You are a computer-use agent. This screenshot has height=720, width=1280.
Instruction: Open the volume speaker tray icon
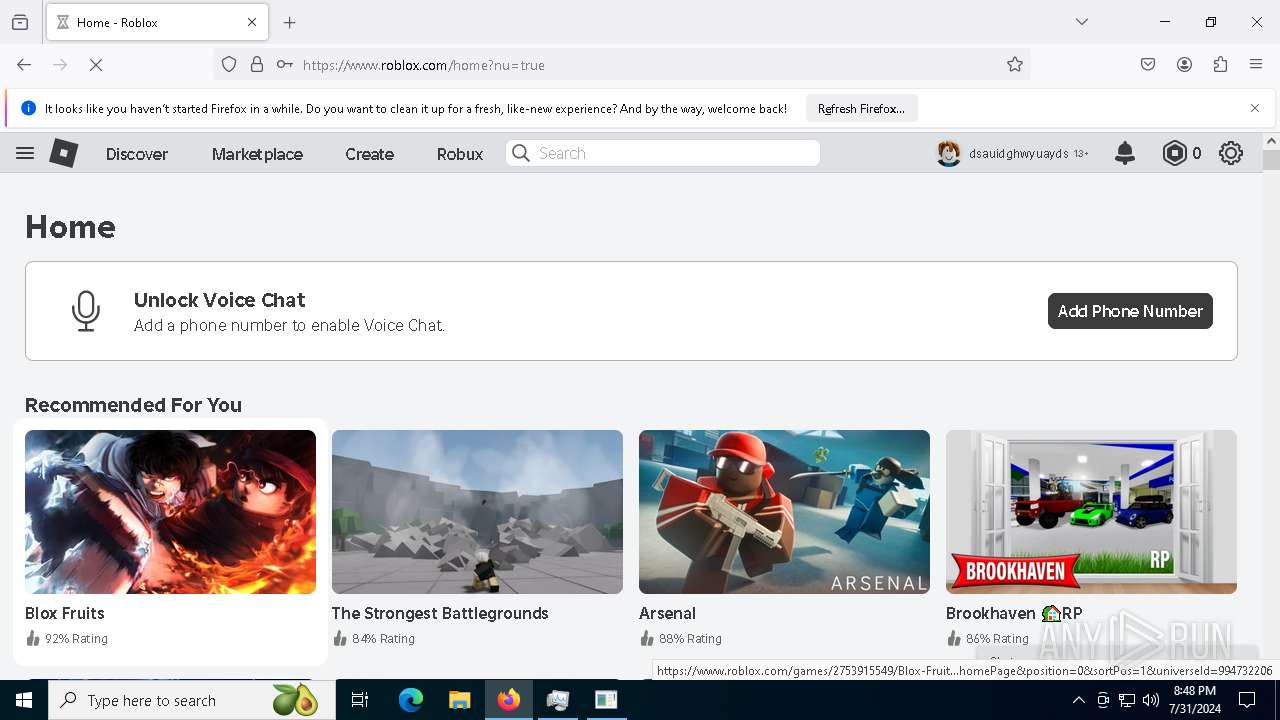tap(1151, 700)
